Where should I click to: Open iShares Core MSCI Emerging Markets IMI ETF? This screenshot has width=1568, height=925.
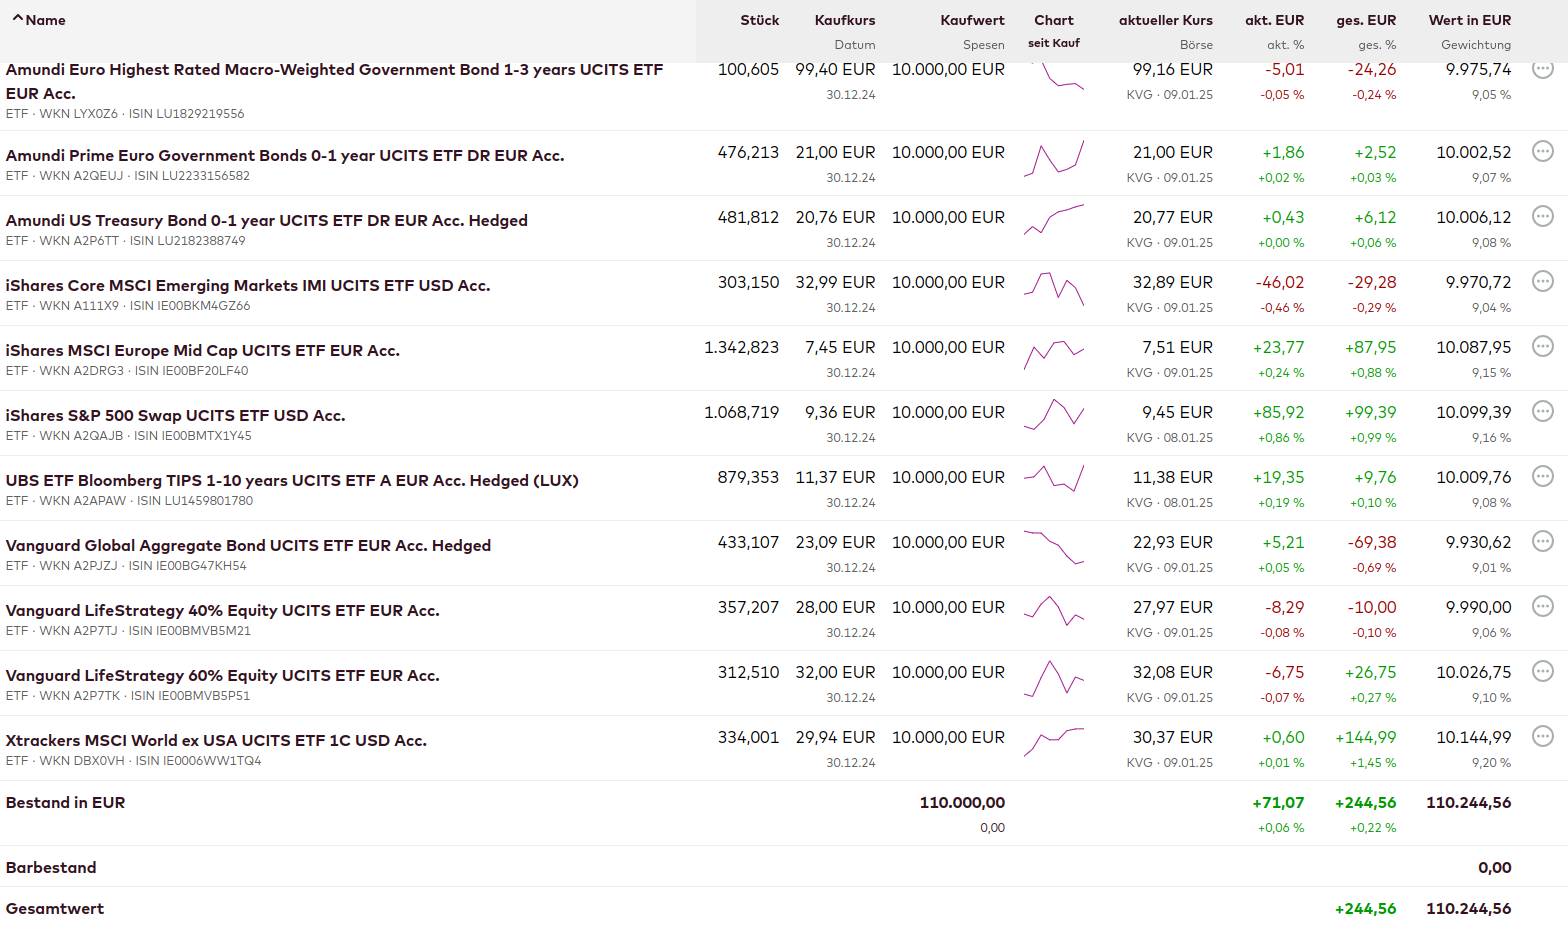[x=248, y=285]
